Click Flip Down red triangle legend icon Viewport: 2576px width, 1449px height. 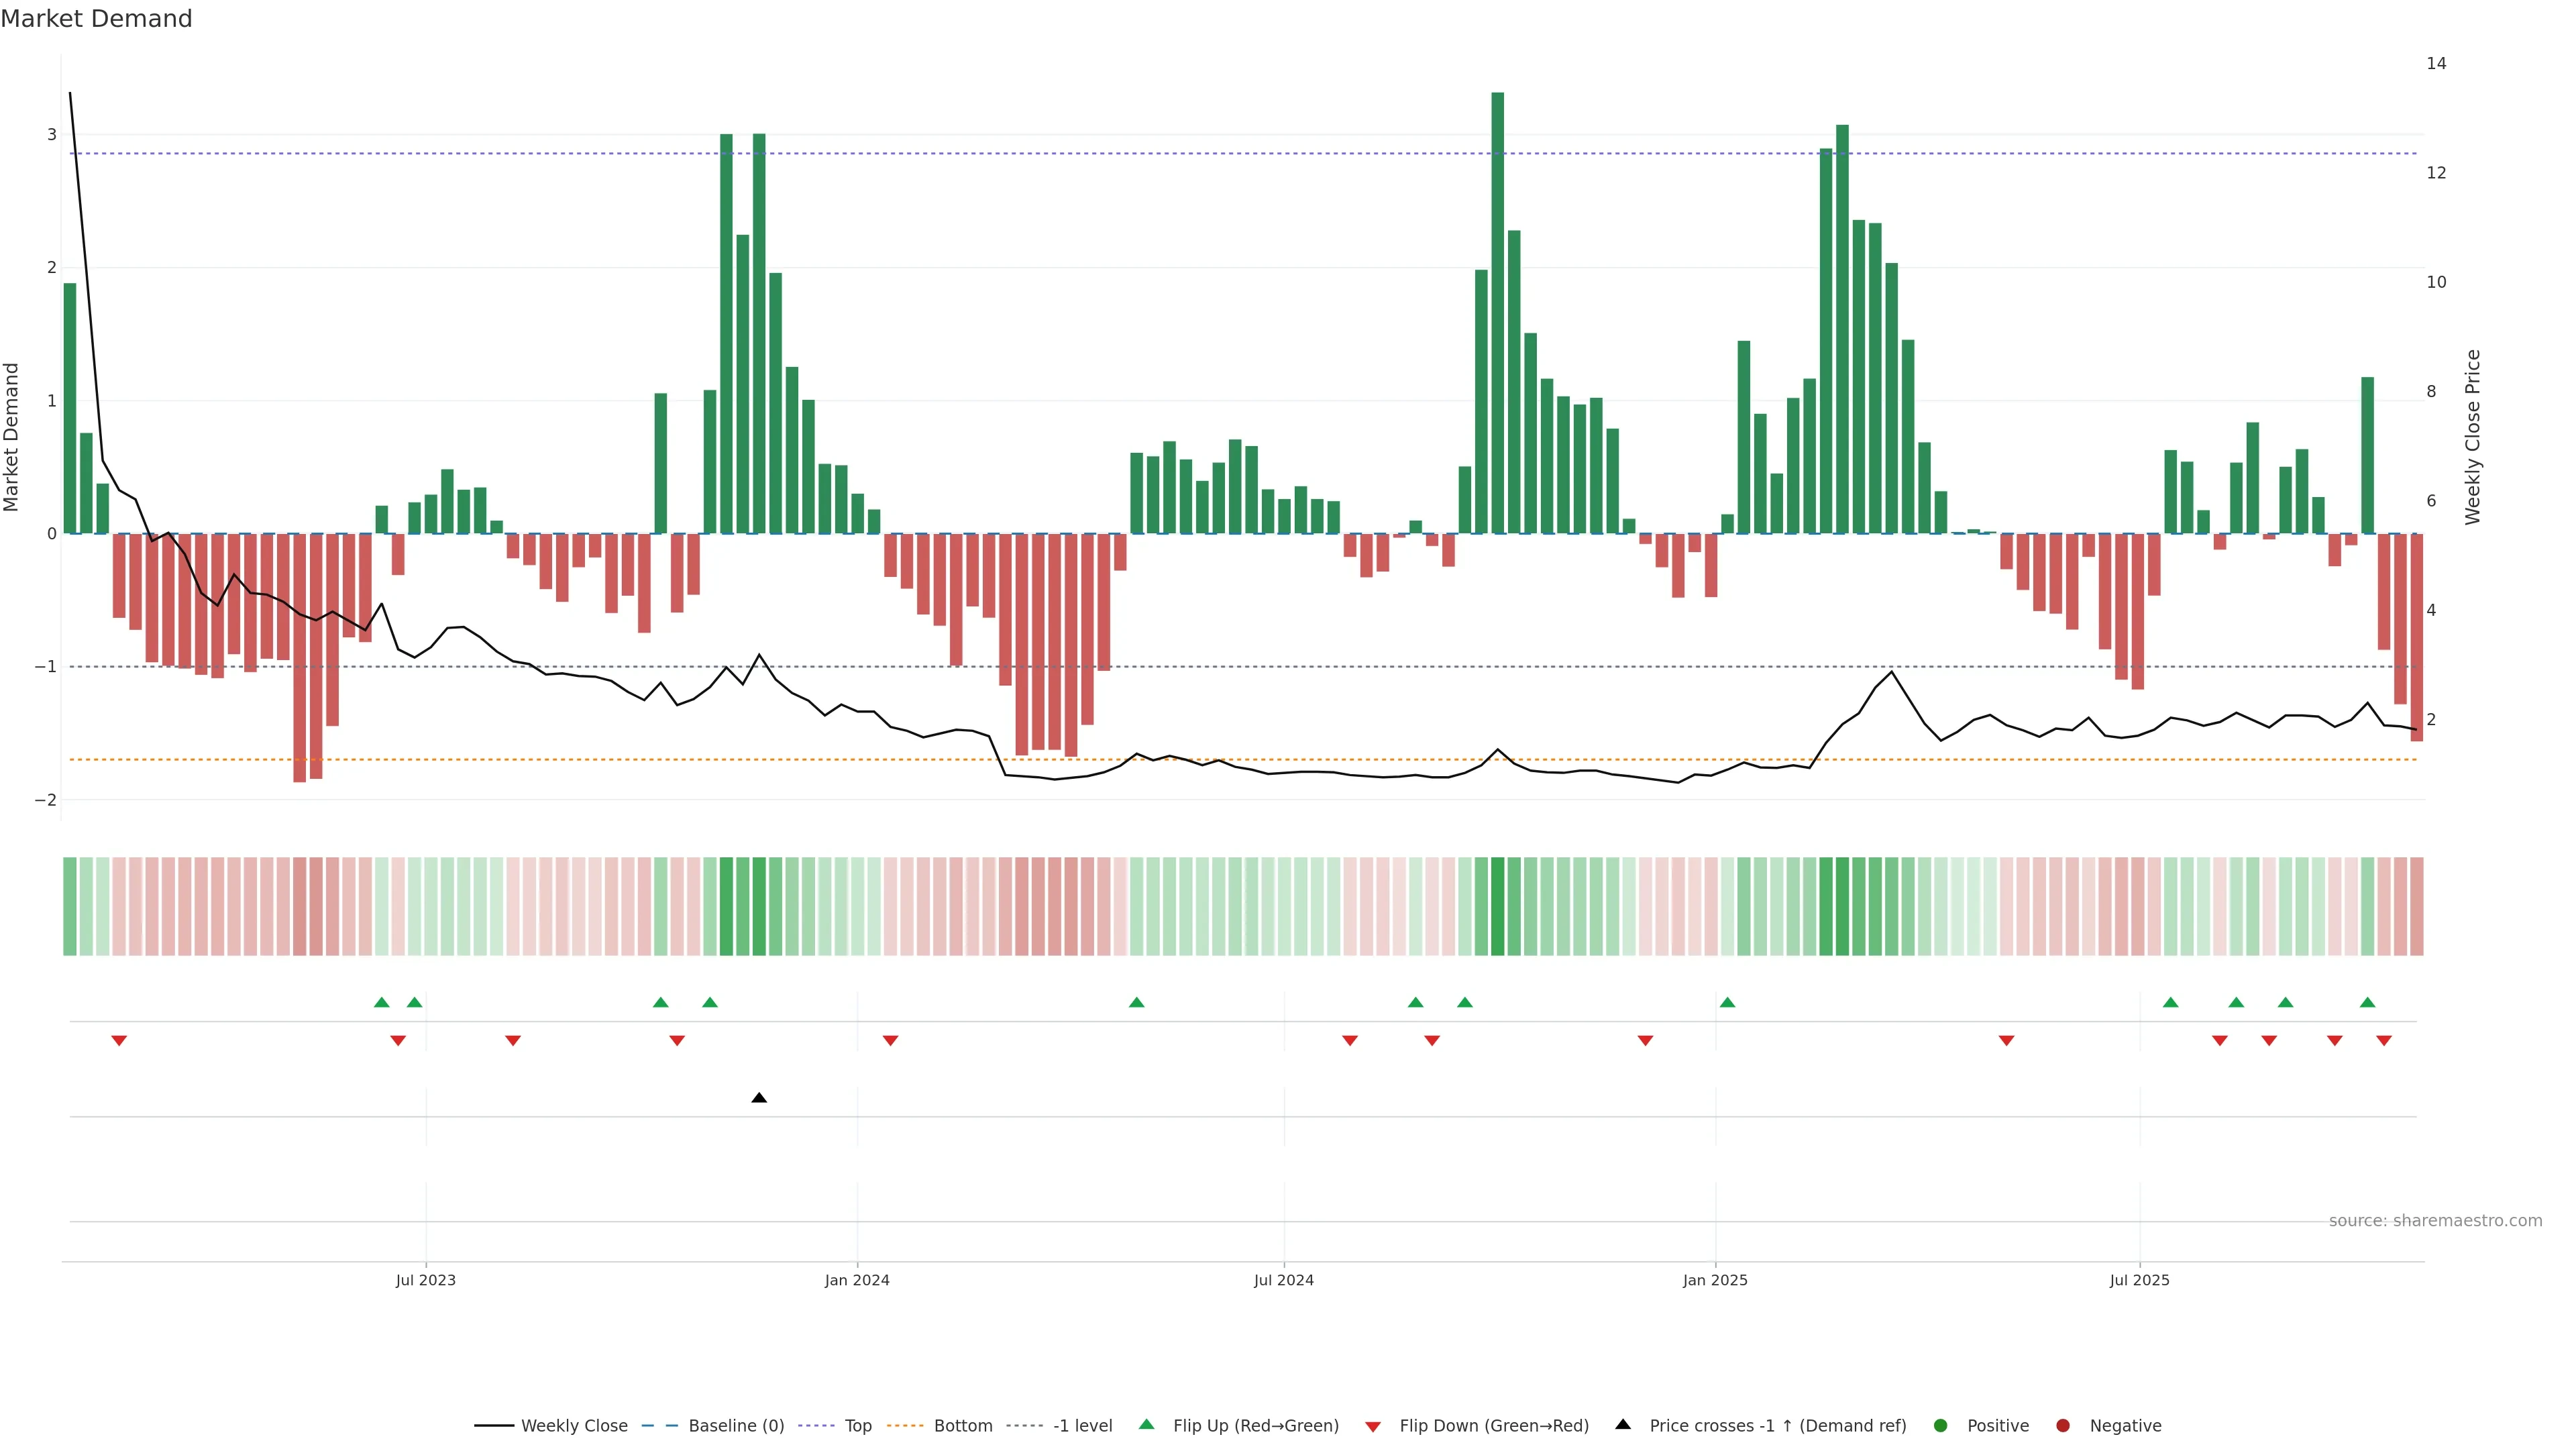1373,1426
